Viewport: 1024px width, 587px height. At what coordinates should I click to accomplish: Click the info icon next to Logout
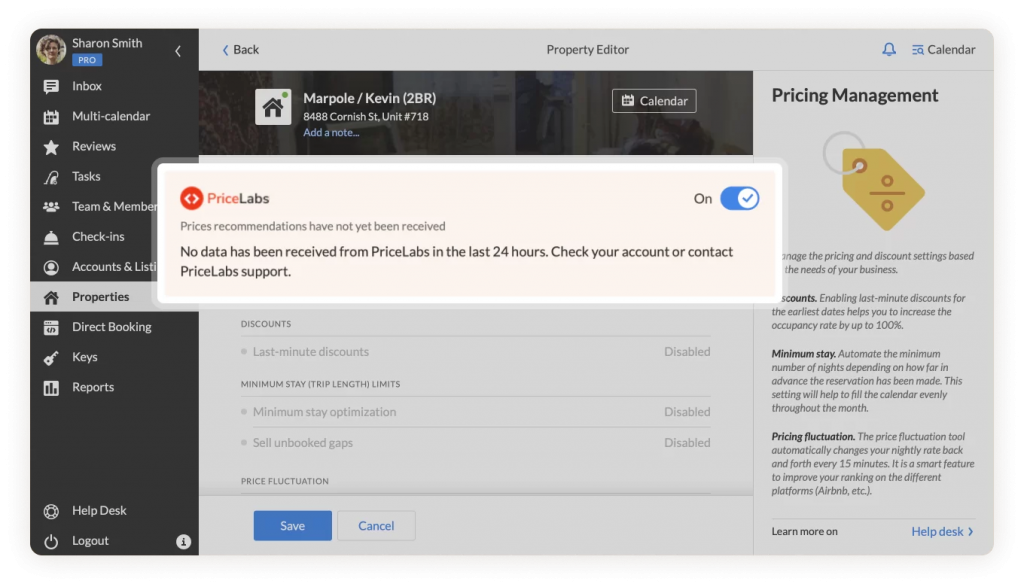[x=184, y=541]
